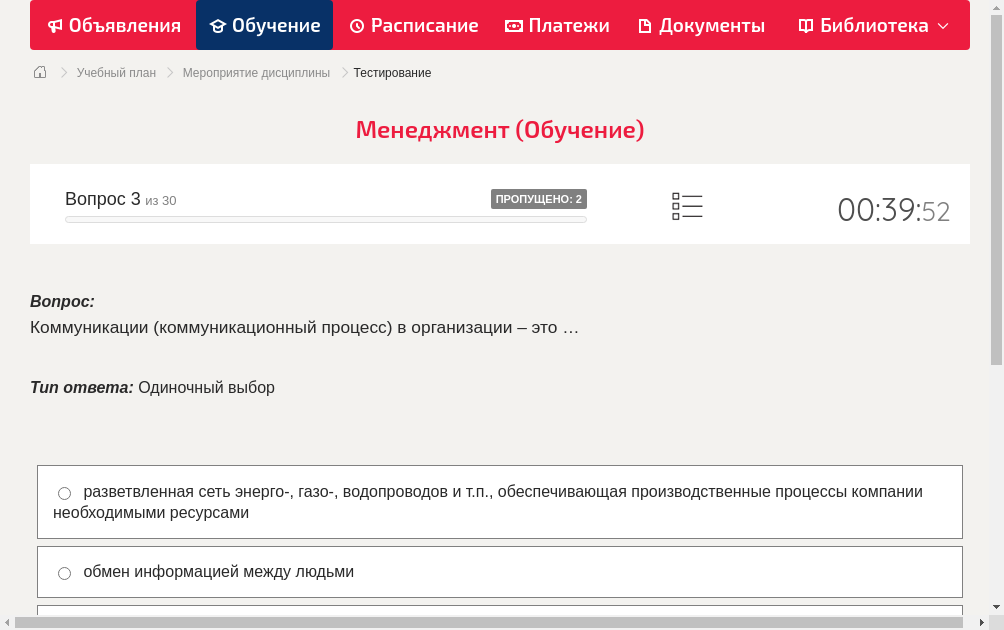Click the payment card icon on Платежи

click(x=512, y=25)
